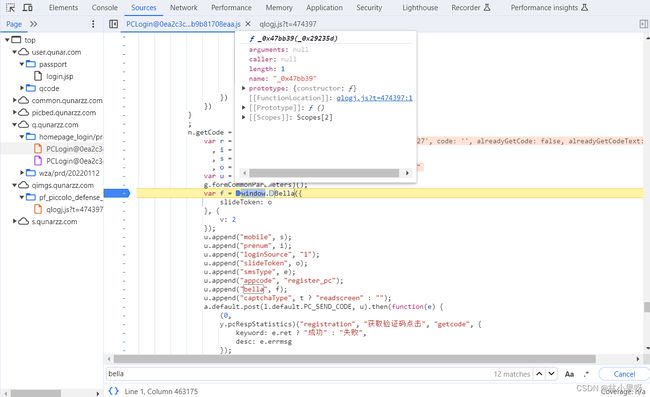Open the navigator three-dot menu
Screen dimensions: 650x397
click(93, 24)
